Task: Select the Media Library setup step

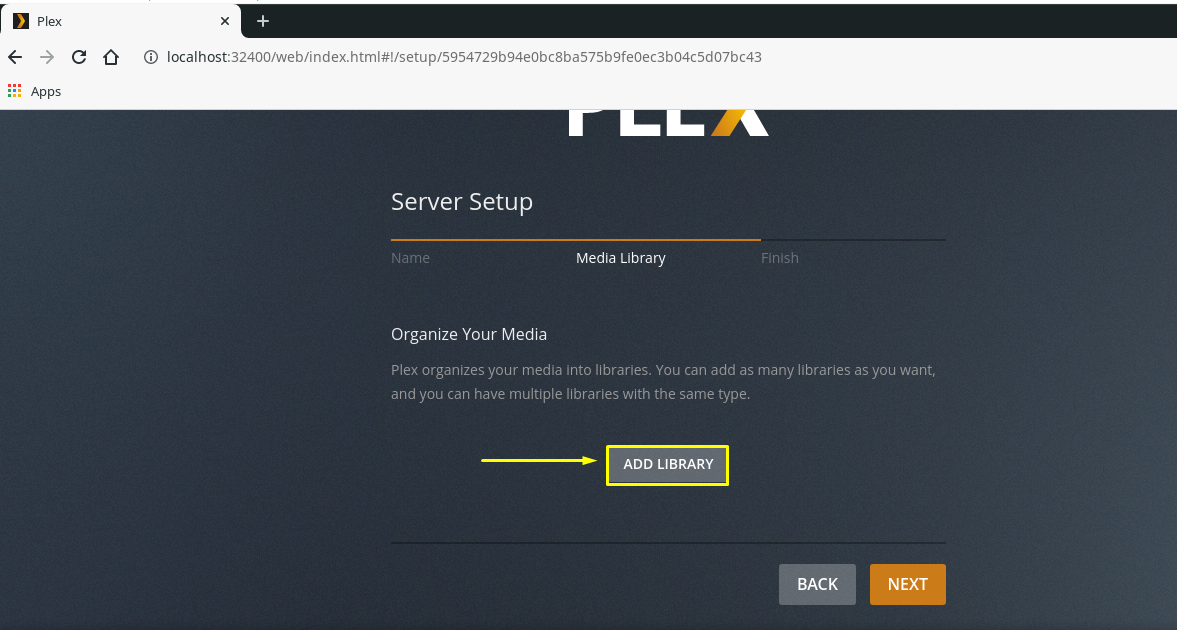Action: point(620,258)
